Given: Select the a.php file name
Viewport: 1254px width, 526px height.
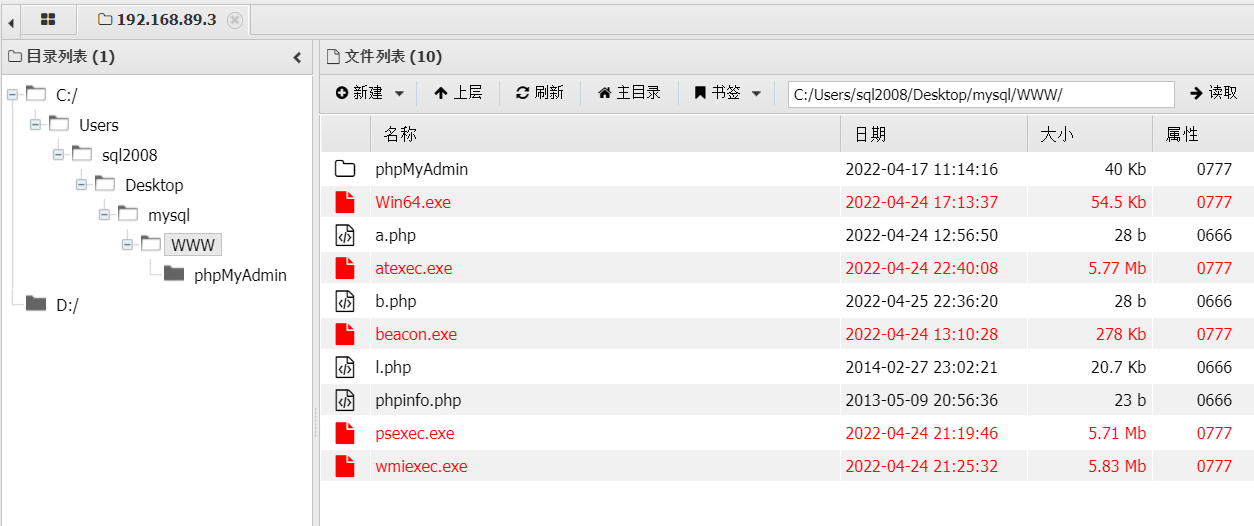Looking at the screenshot, I should point(396,235).
